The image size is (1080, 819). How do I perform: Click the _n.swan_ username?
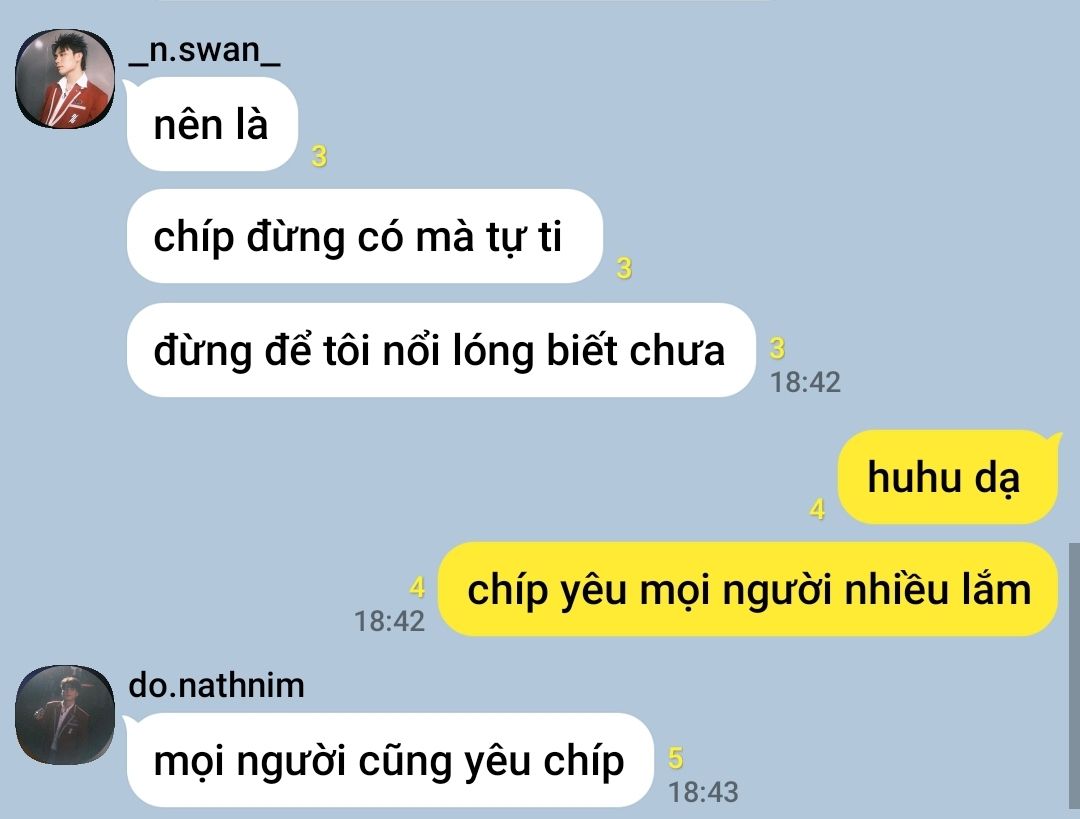click(204, 51)
